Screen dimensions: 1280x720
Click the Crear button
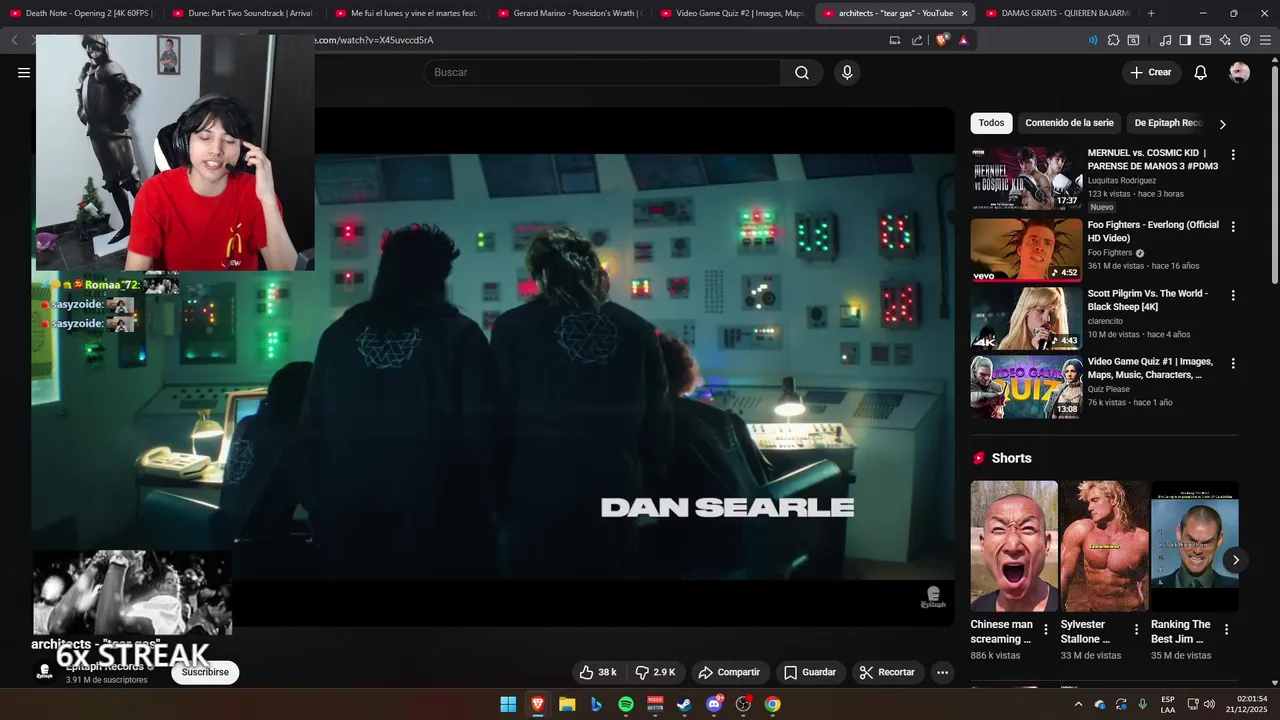[x=1151, y=72]
